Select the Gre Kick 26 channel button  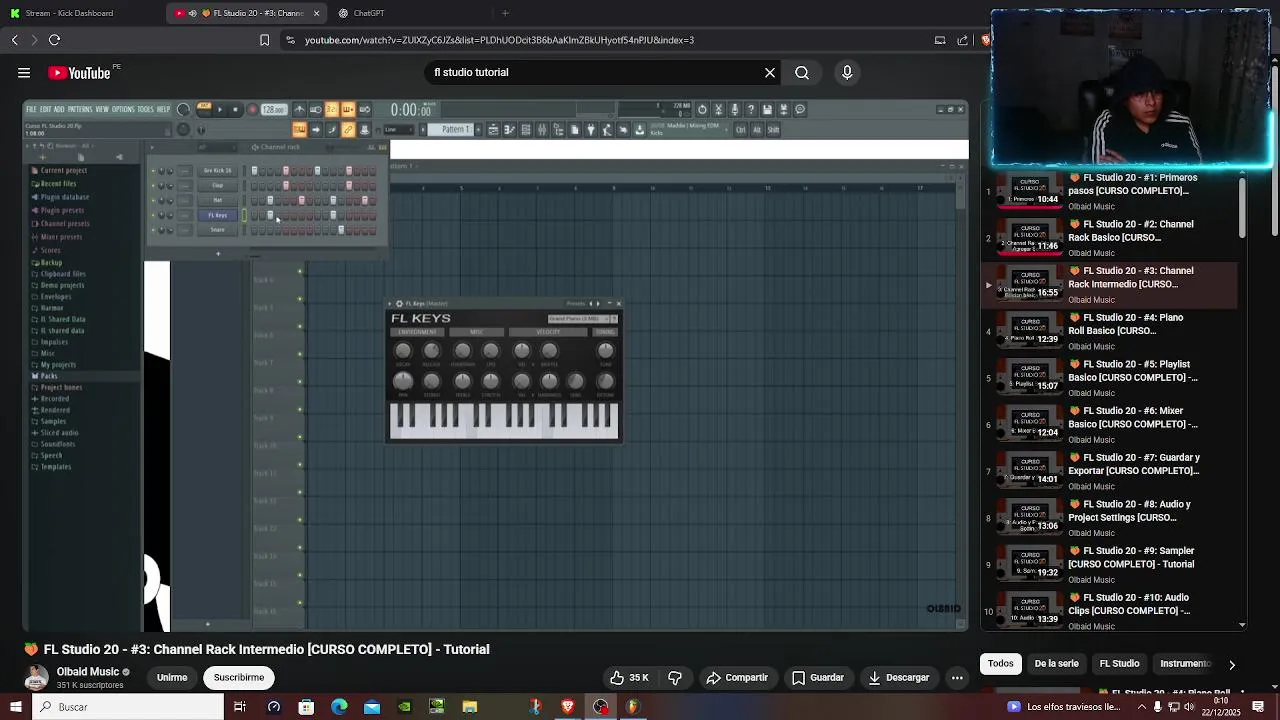pos(218,171)
